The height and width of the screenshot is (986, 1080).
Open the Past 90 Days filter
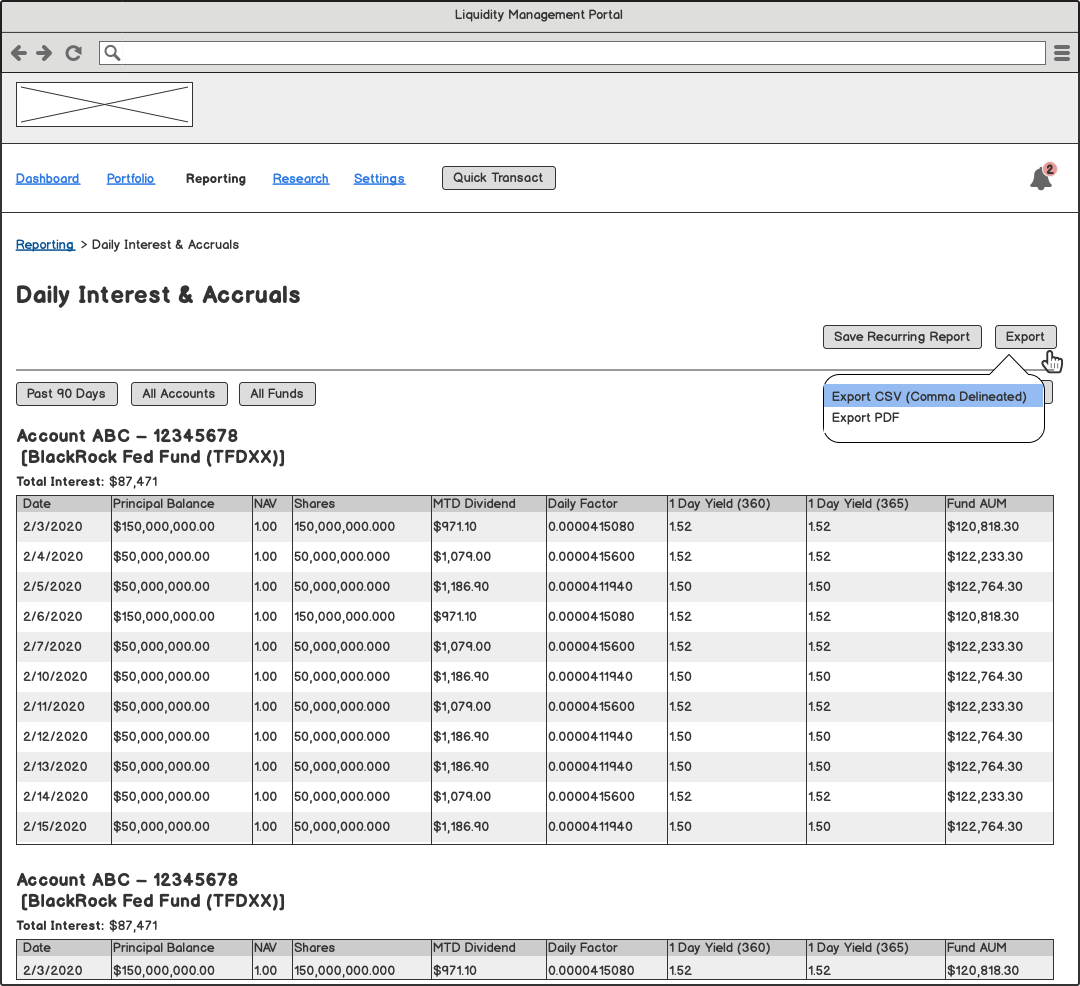tap(67, 394)
